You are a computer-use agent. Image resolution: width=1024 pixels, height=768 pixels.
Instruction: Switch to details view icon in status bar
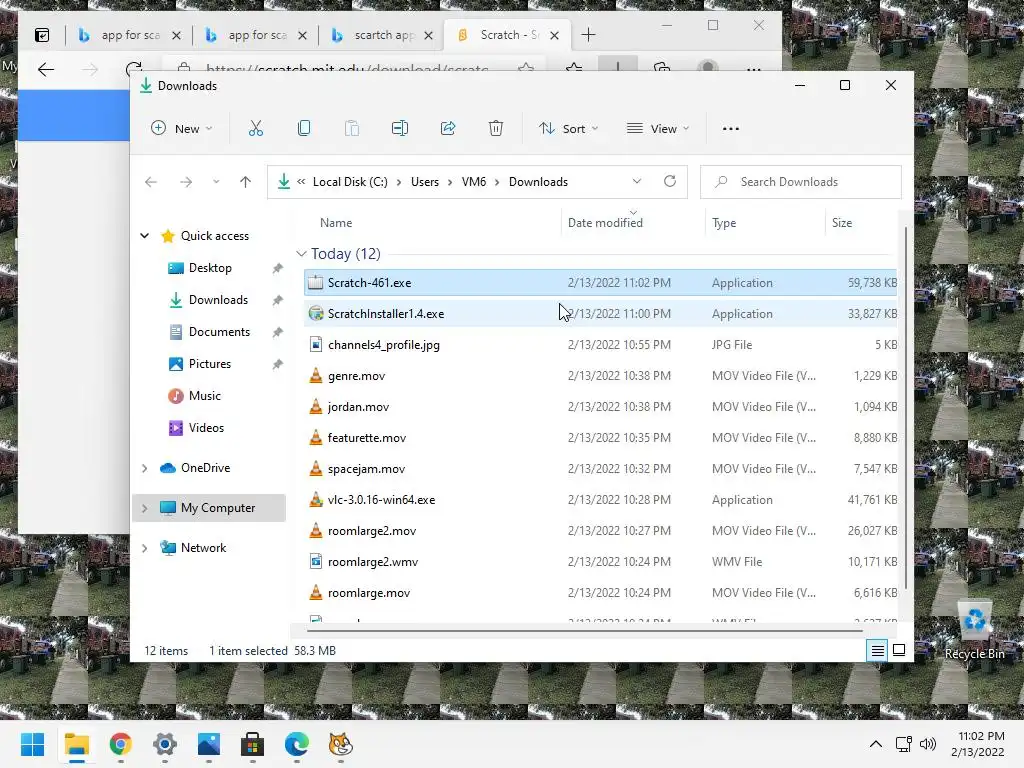click(x=877, y=650)
